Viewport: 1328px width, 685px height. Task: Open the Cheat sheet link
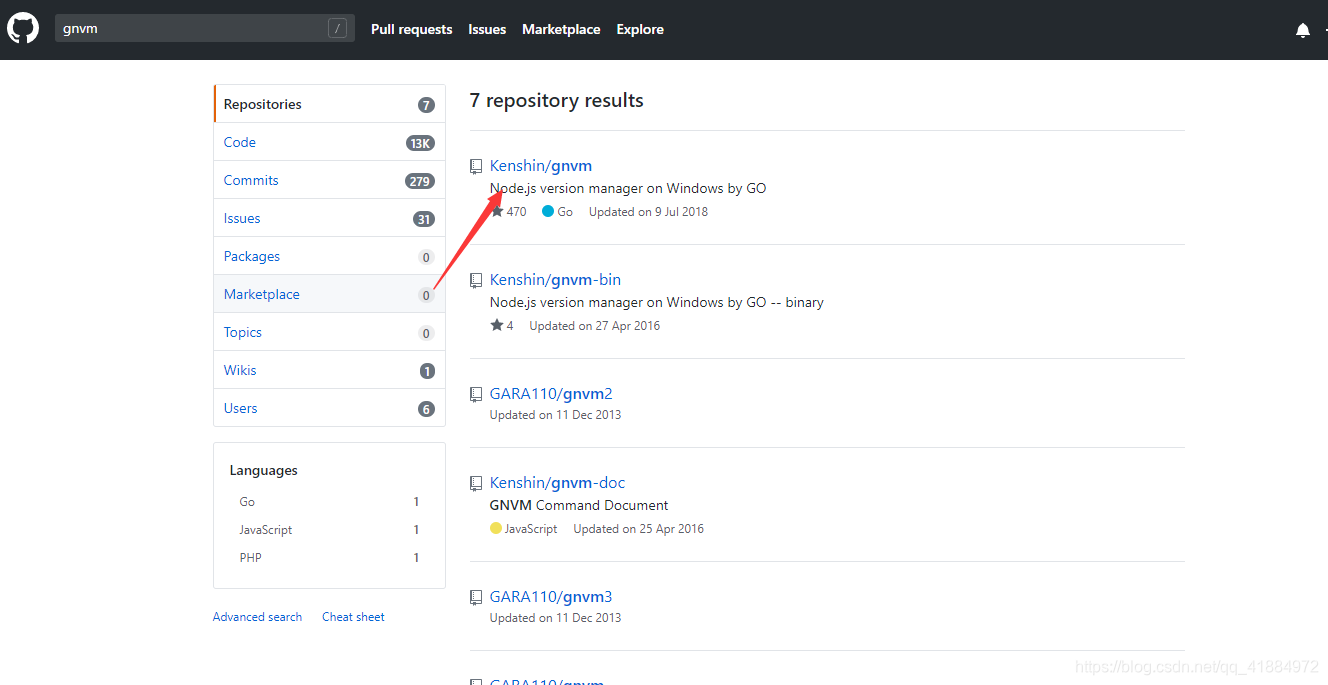(353, 617)
